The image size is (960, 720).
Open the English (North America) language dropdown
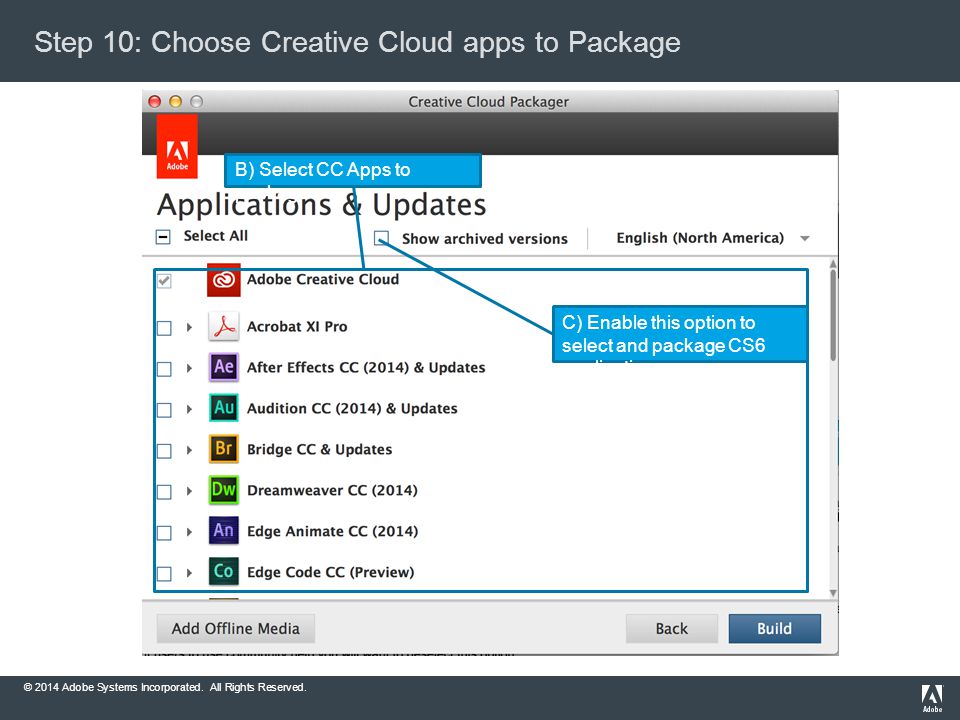pos(713,238)
